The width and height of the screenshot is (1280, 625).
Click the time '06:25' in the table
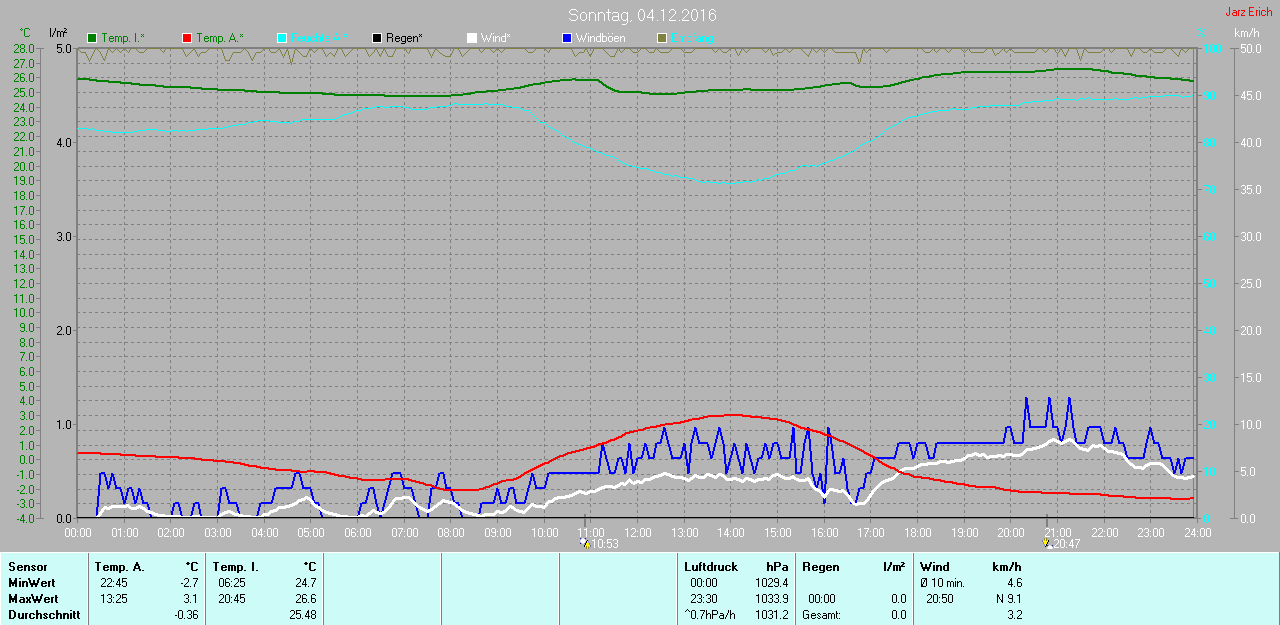point(231,582)
